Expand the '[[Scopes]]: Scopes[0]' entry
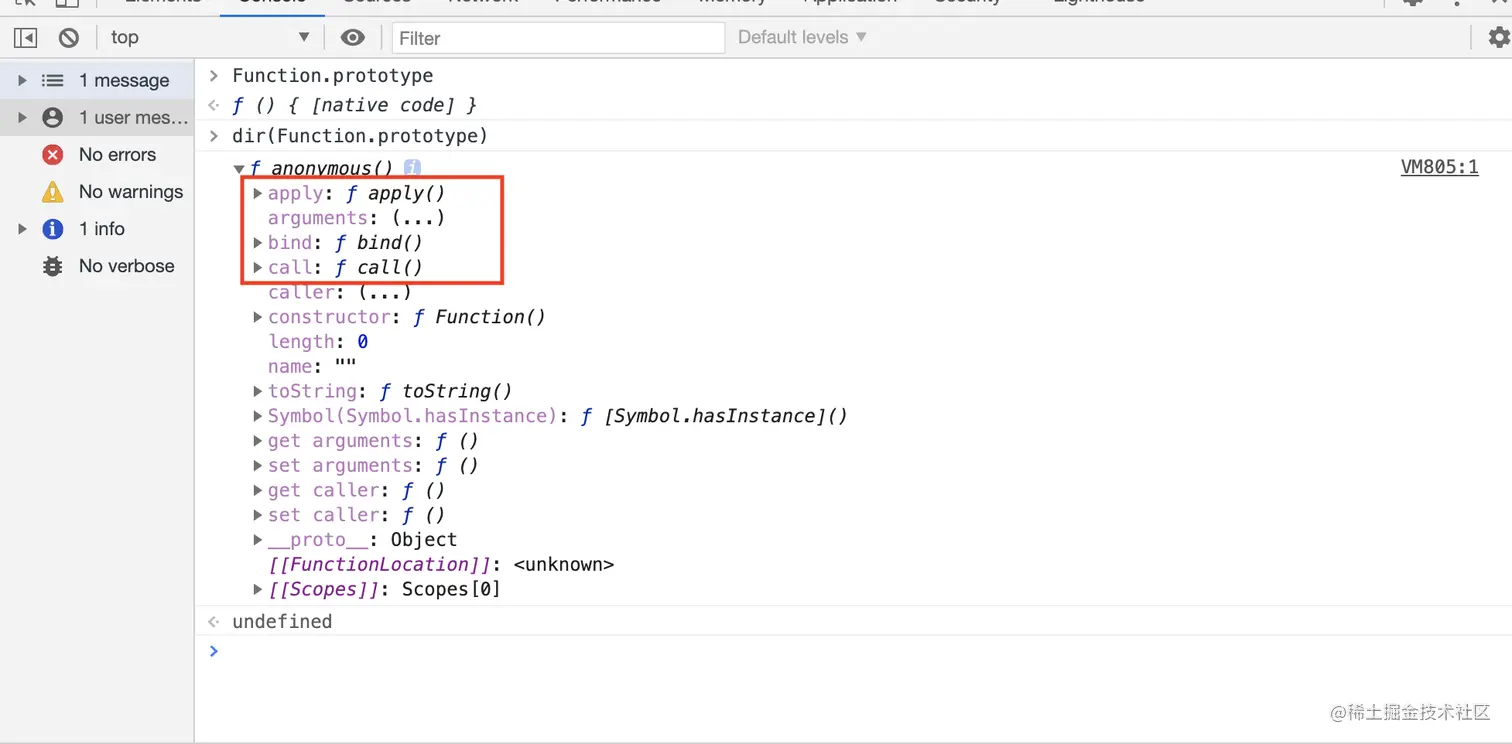This screenshot has width=1512, height=744. pos(258,589)
